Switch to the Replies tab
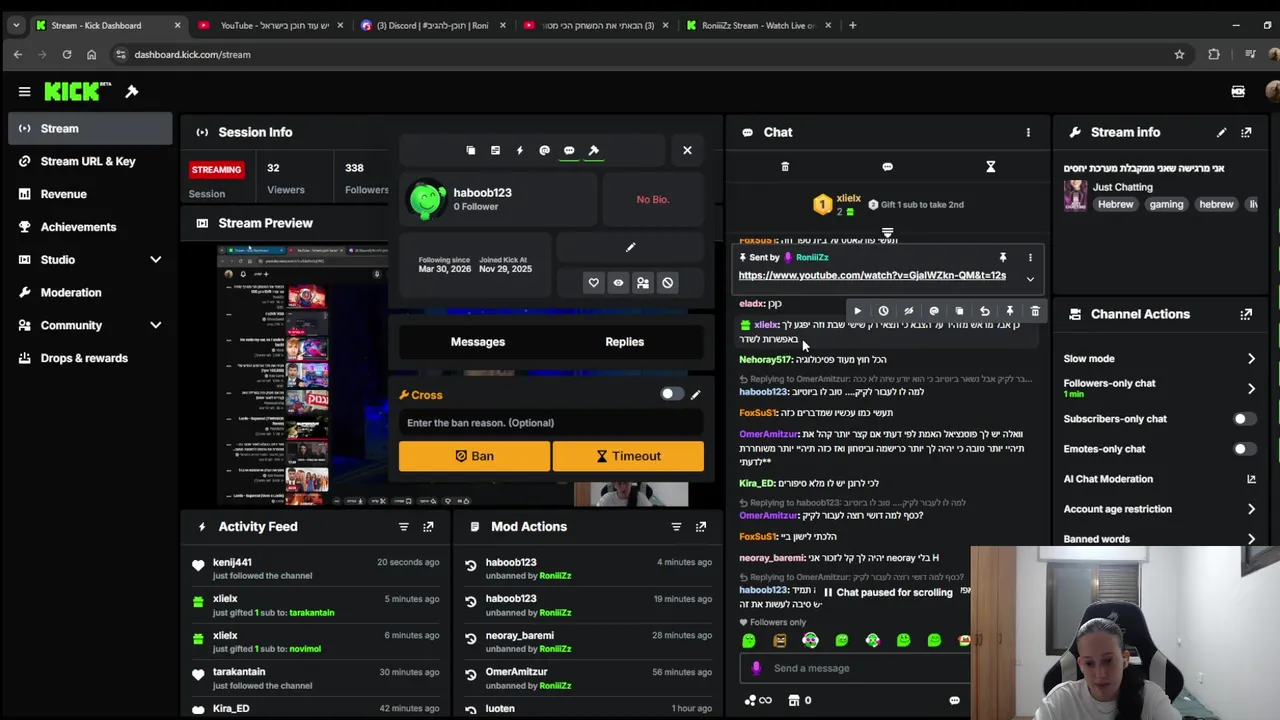The height and width of the screenshot is (720, 1280). point(625,342)
